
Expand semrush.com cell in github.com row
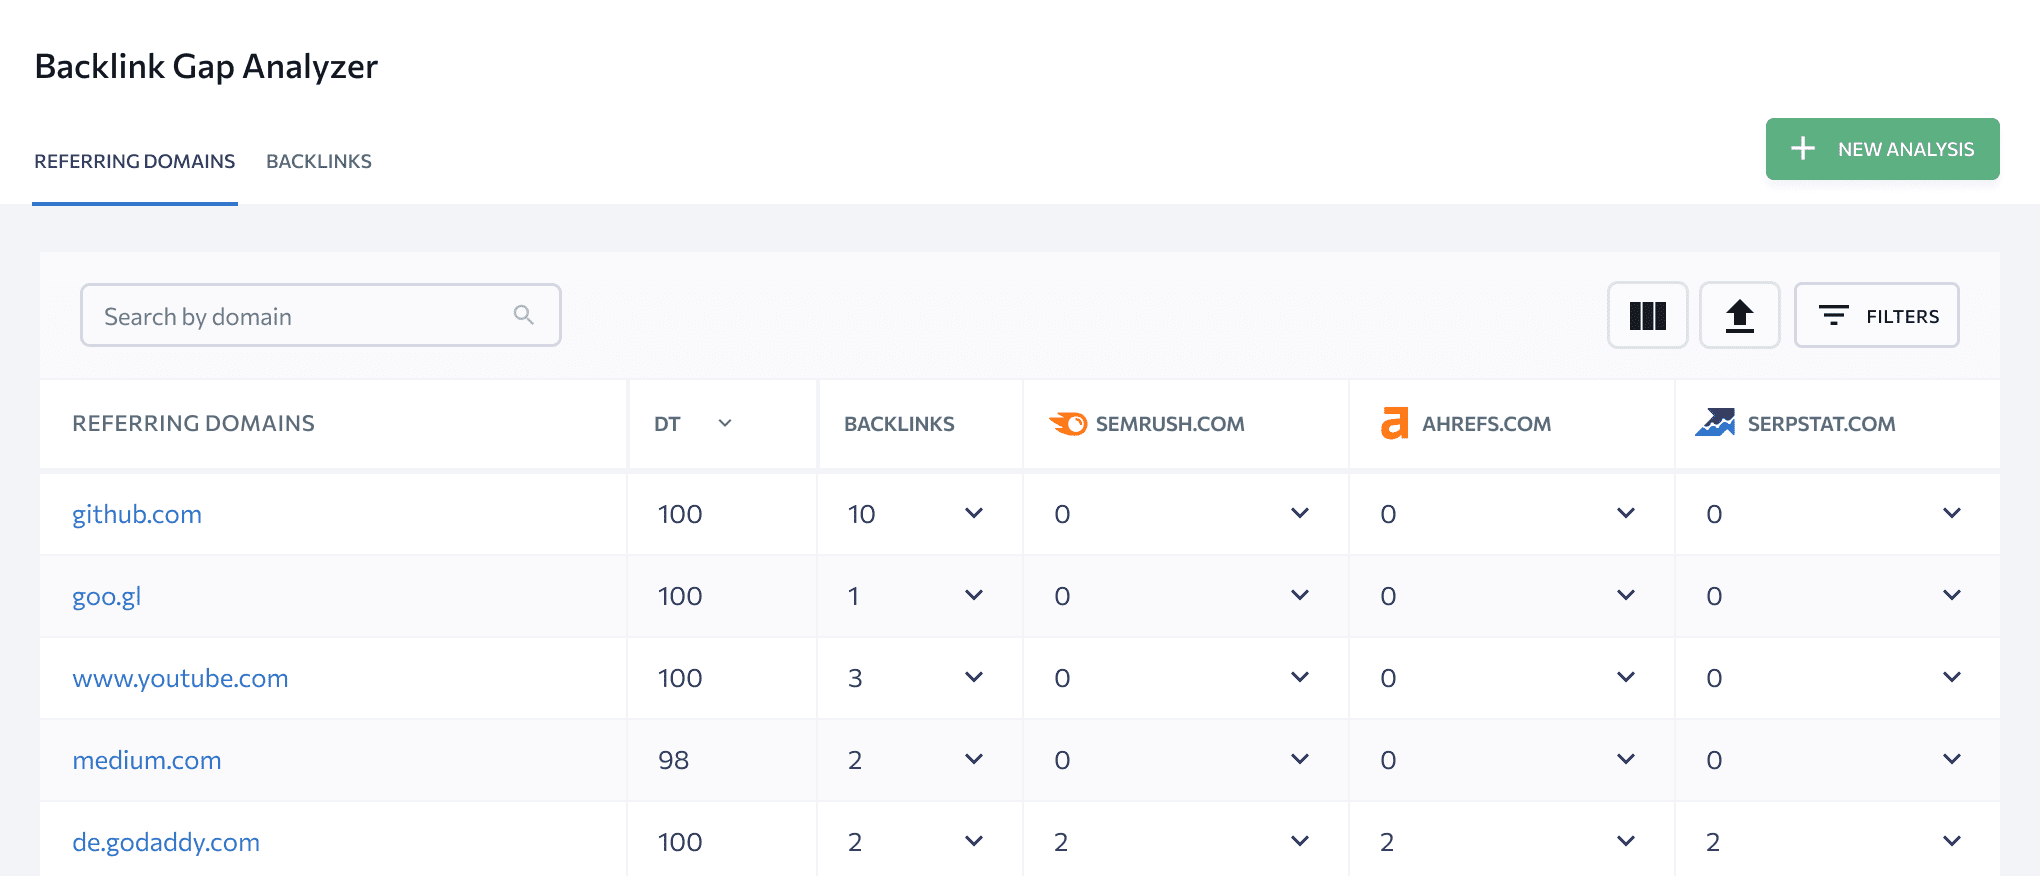[1300, 513]
